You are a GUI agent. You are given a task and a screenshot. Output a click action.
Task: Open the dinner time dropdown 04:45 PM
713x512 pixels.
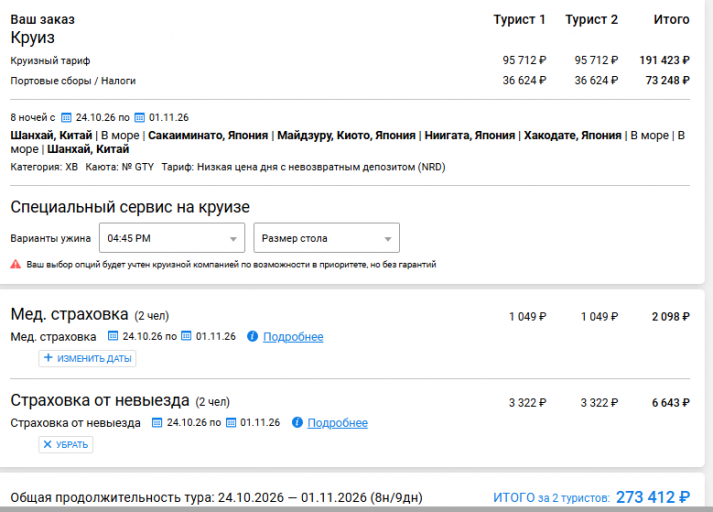tap(172, 238)
